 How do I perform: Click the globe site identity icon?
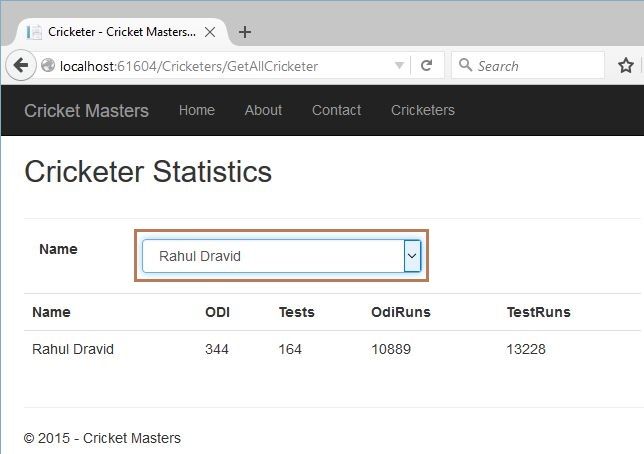point(48,65)
